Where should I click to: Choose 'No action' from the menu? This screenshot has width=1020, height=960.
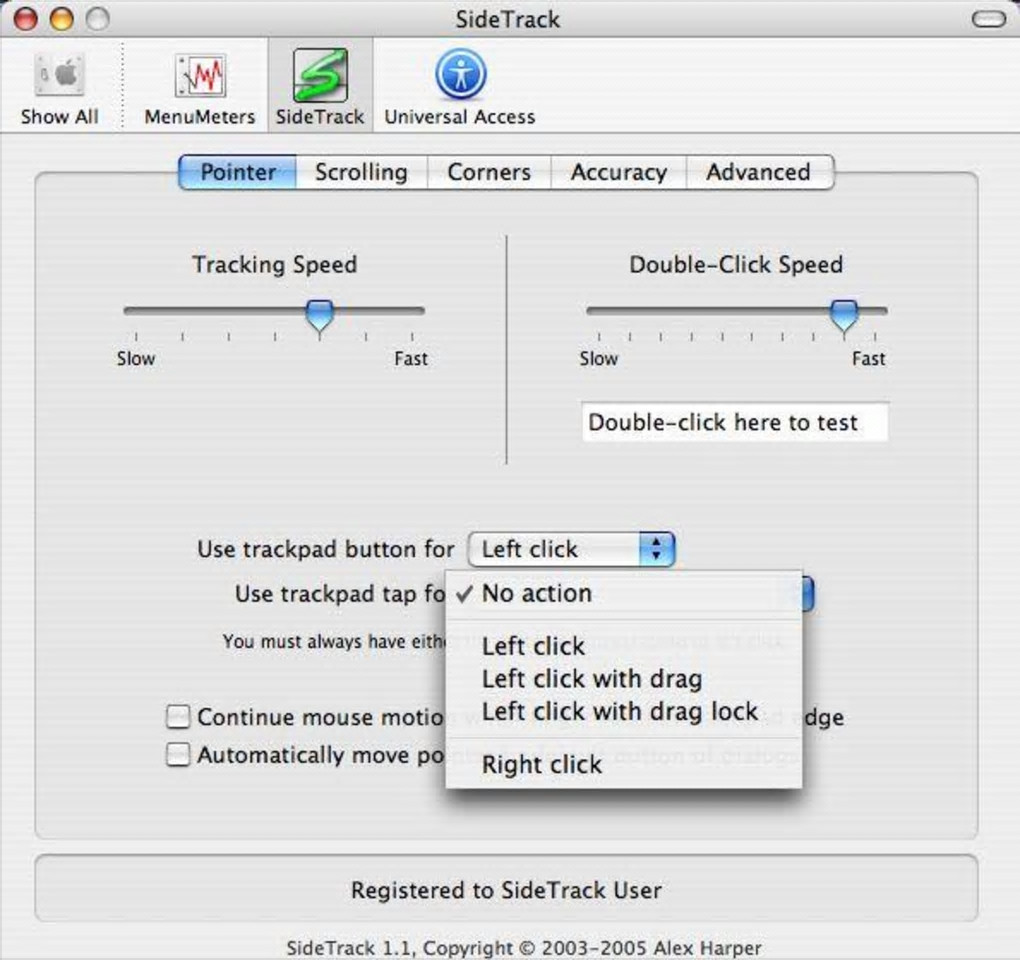tap(623, 593)
